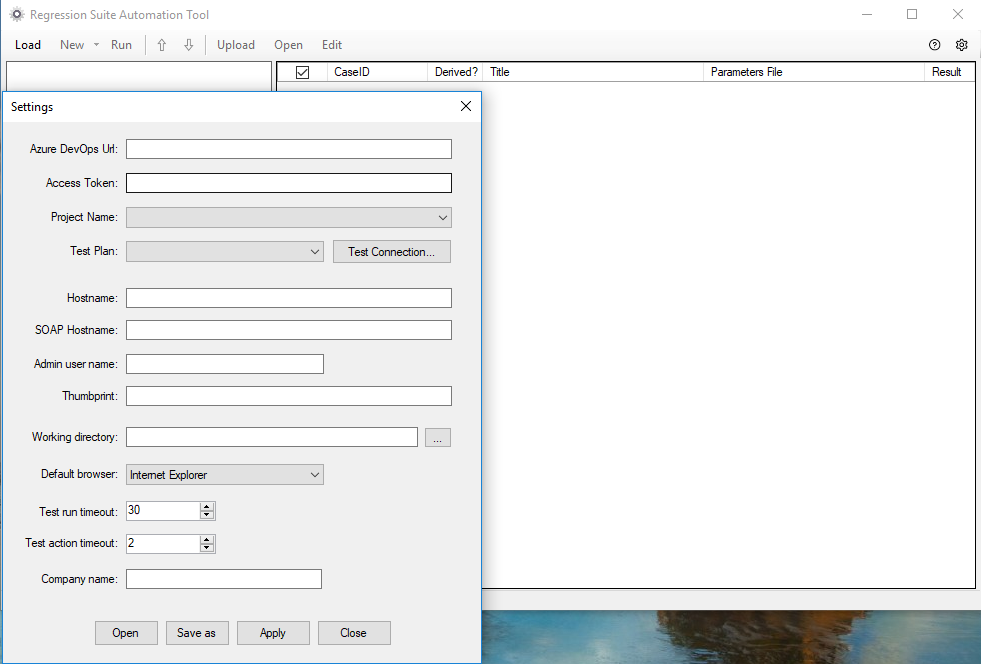Click the Regression Suite Automation Tool logo icon

click(16, 15)
